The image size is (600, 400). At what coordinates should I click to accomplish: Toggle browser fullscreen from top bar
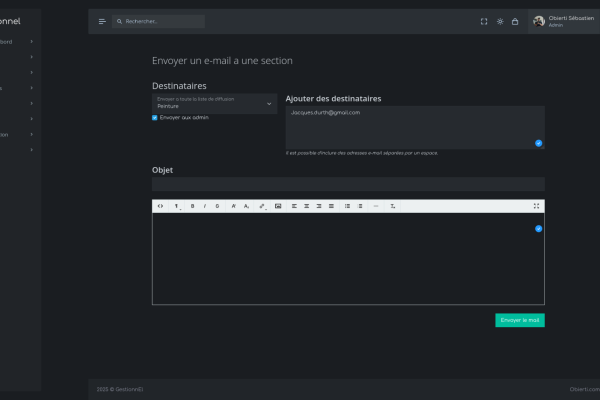[484, 21]
